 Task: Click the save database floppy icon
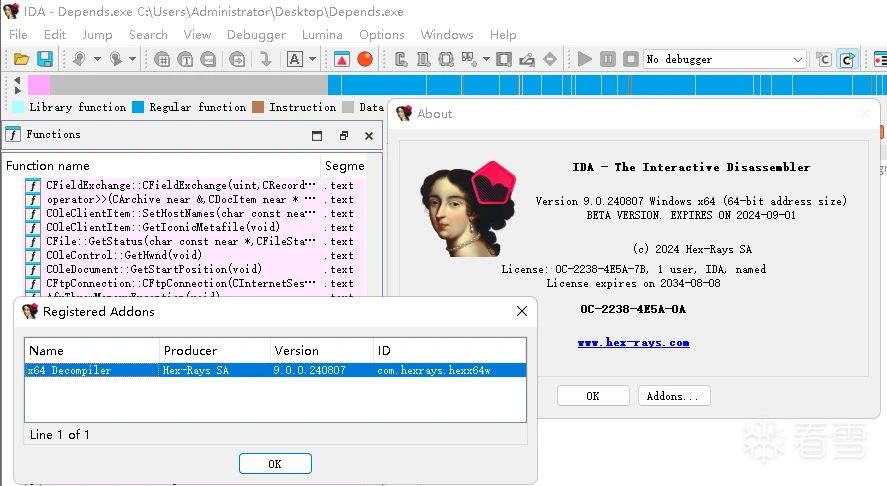coord(45,59)
